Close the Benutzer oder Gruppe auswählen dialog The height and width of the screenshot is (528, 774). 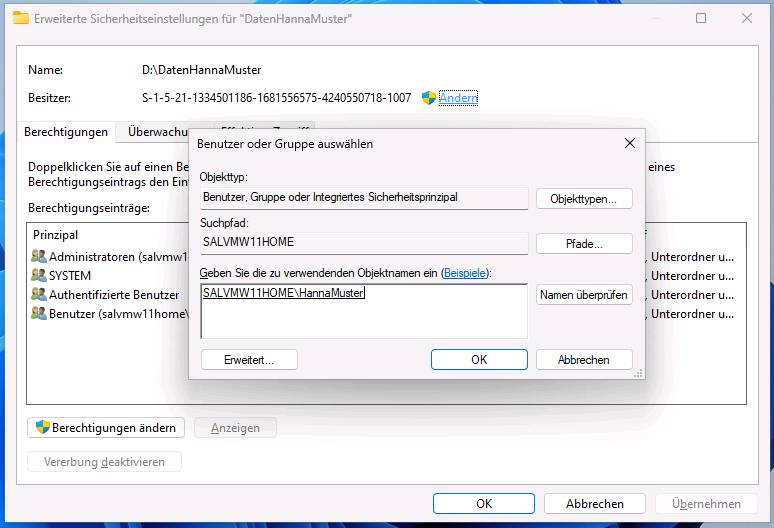coord(629,144)
